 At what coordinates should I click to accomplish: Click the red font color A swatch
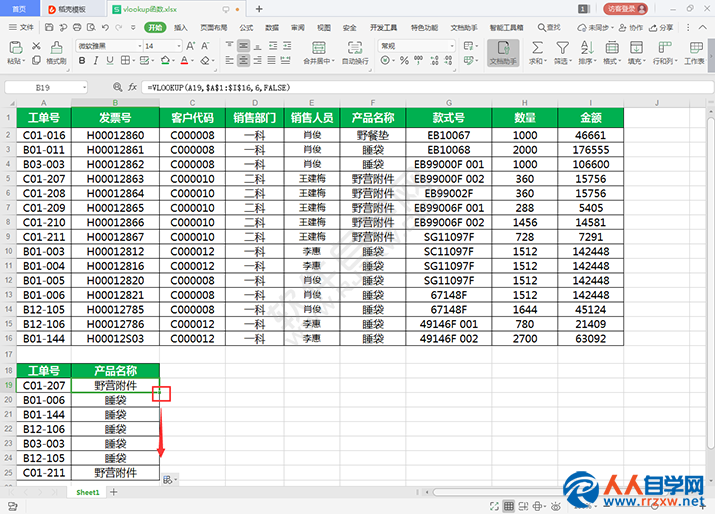[x=184, y=60]
